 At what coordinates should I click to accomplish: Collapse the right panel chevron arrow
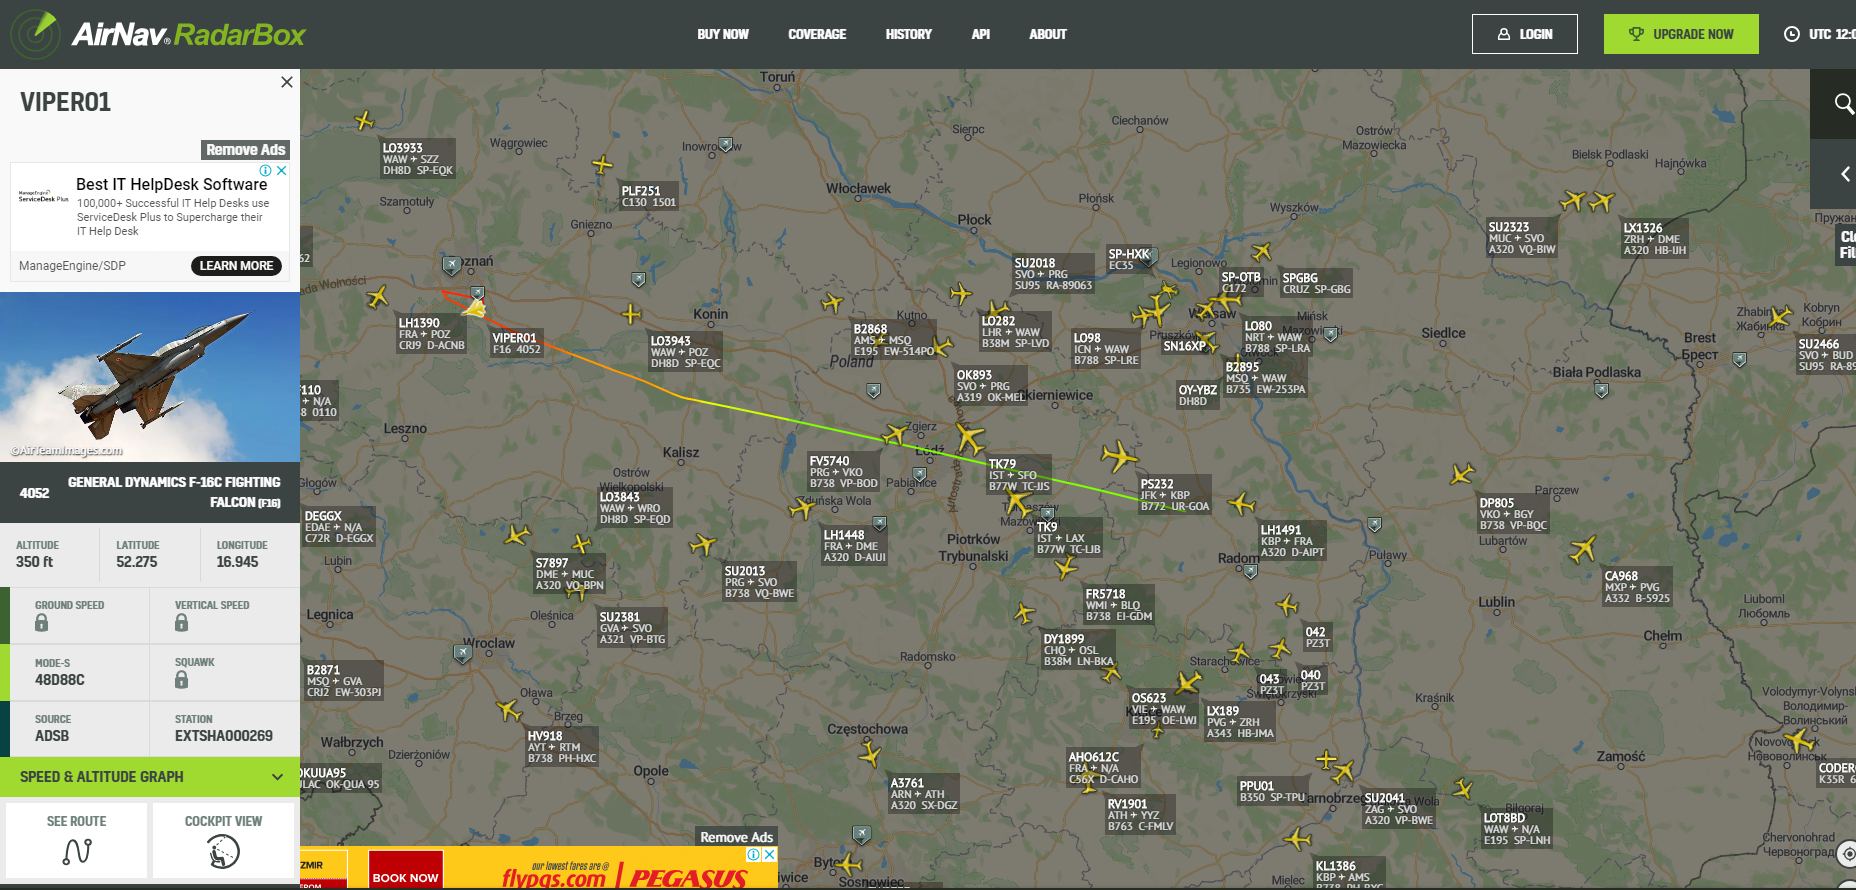click(1845, 174)
